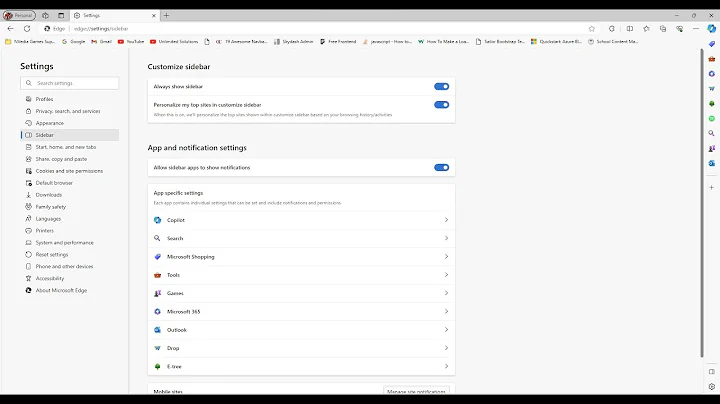
Task: Open Downloads settings section
Action: tap(70, 195)
